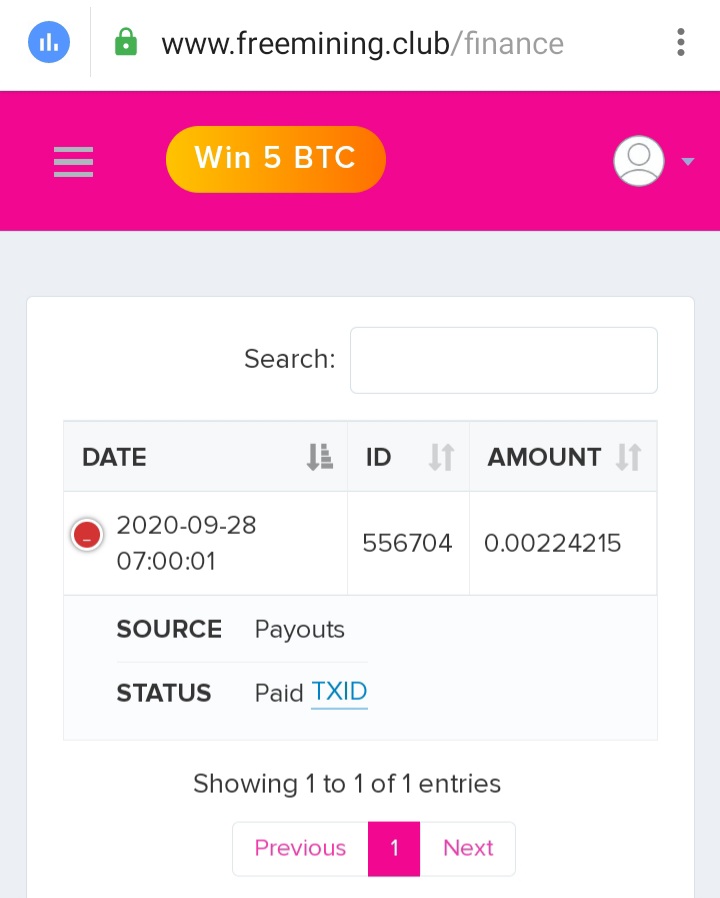Click the 2020-09-28 date cell

(x=186, y=543)
